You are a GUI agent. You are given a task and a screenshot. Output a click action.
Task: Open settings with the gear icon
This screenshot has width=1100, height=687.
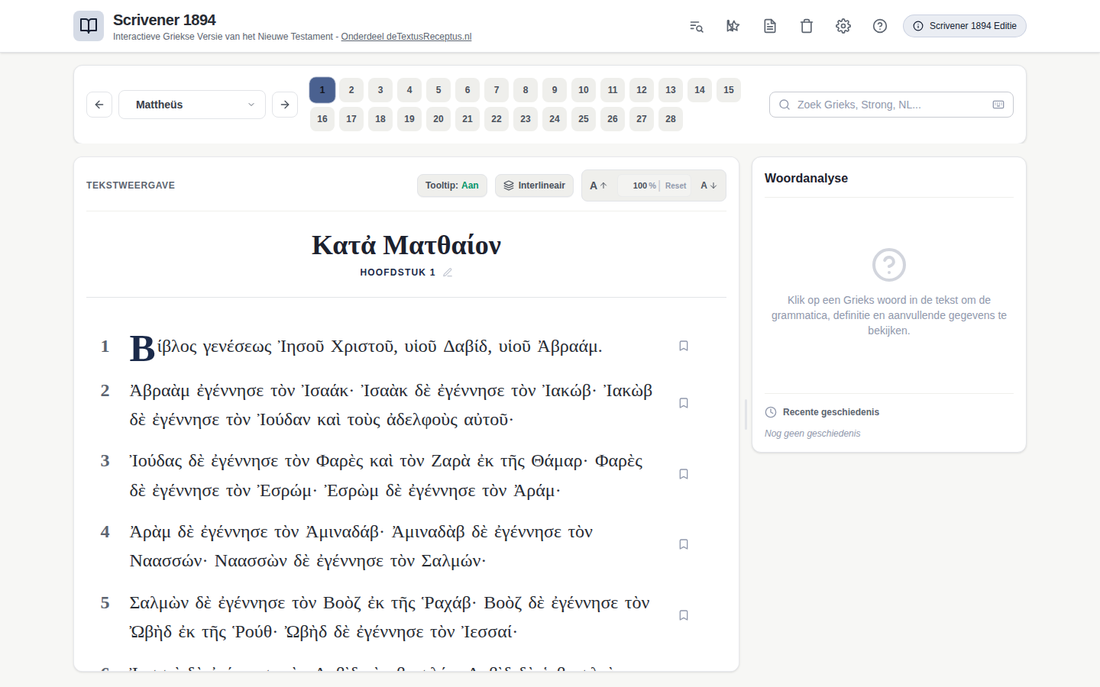(x=843, y=26)
